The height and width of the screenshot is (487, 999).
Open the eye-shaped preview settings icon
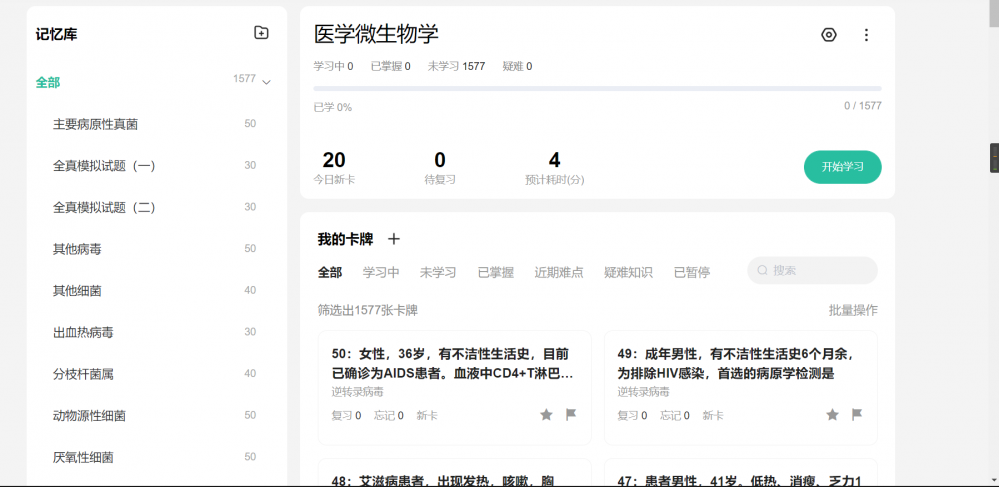tap(828, 34)
